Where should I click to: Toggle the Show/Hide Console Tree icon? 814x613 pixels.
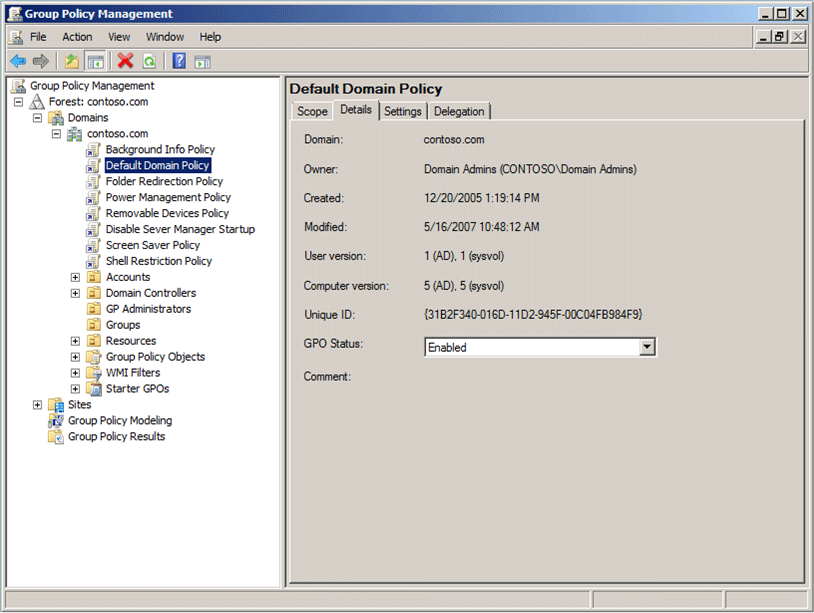point(95,61)
